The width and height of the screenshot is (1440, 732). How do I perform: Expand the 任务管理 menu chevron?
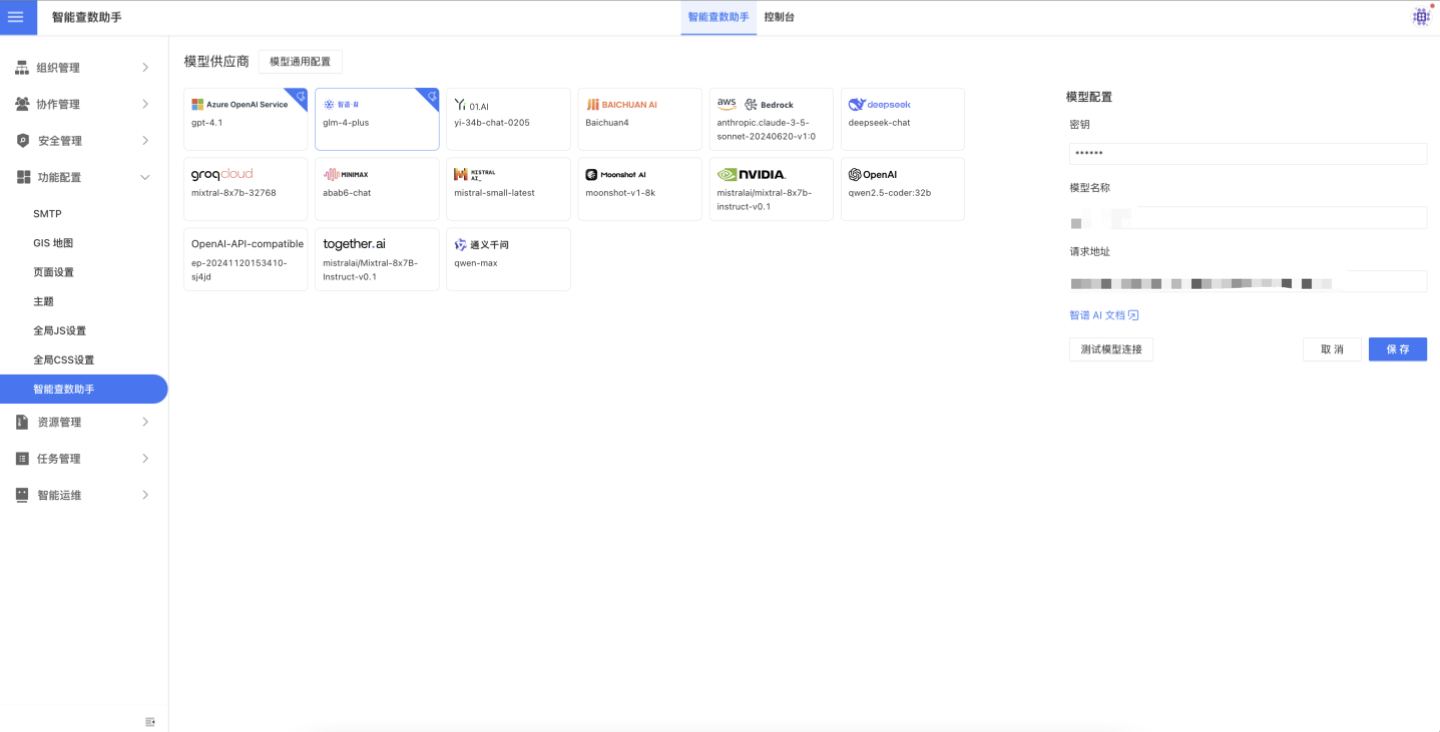(145, 459)
